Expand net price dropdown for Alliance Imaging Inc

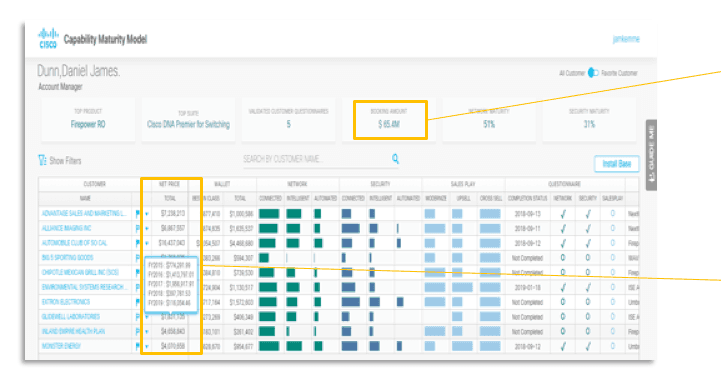pyautogui.click(x=147, y=229)
